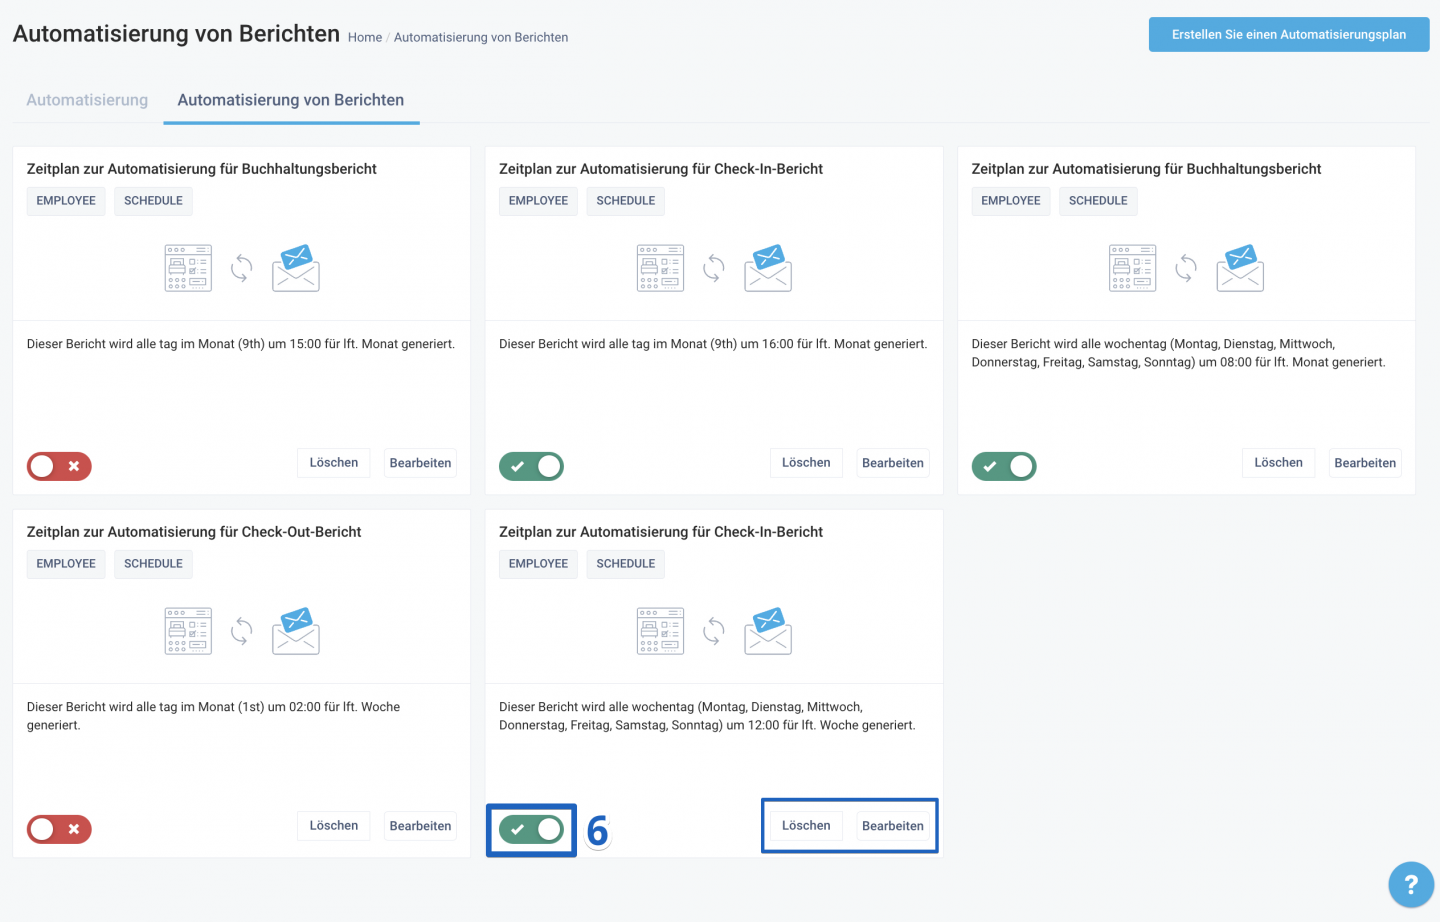Switch to the Automatisierung tab
1440x922 pixels.
coord(87,100)
